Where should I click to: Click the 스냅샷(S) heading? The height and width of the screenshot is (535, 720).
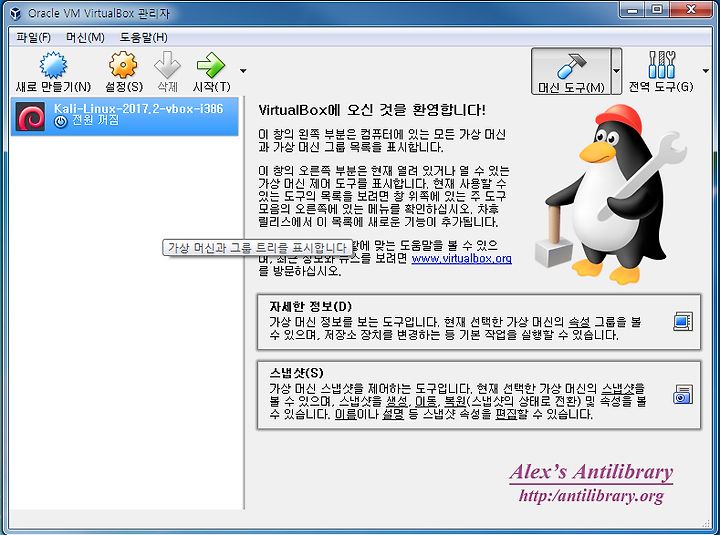296,372
